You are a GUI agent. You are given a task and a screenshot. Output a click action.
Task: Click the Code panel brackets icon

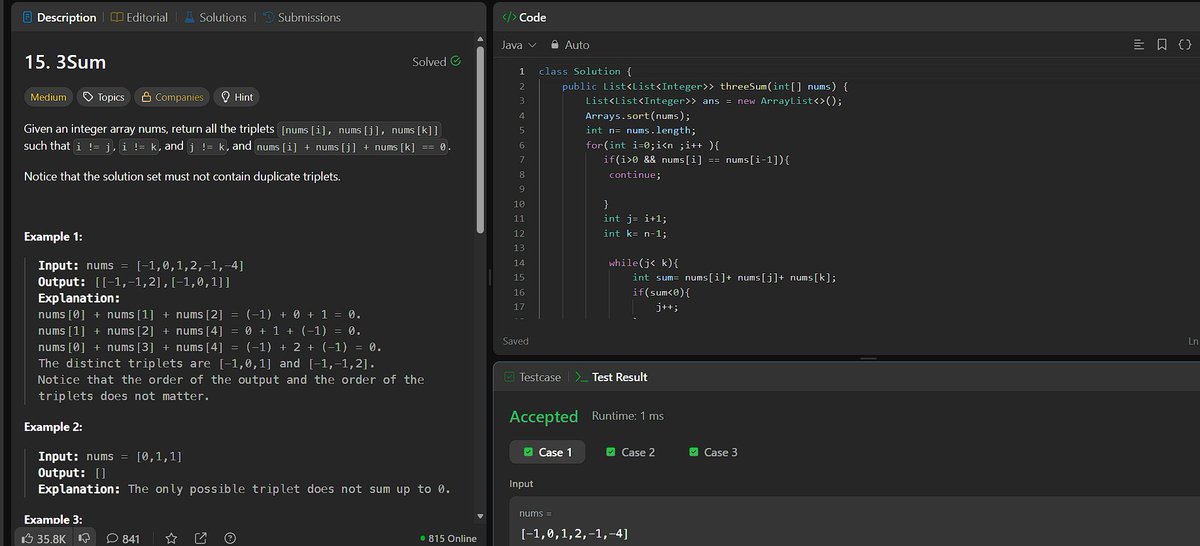(x=508, y=17)
